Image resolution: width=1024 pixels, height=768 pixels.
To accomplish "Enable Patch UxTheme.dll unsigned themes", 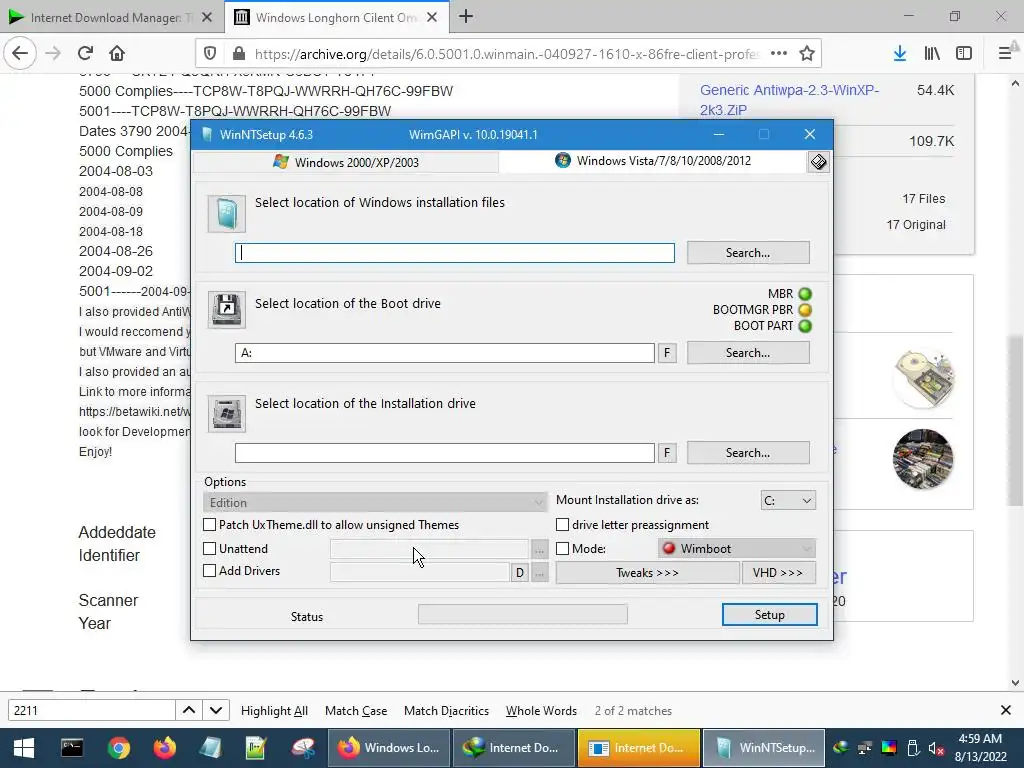I will (210, 524).
